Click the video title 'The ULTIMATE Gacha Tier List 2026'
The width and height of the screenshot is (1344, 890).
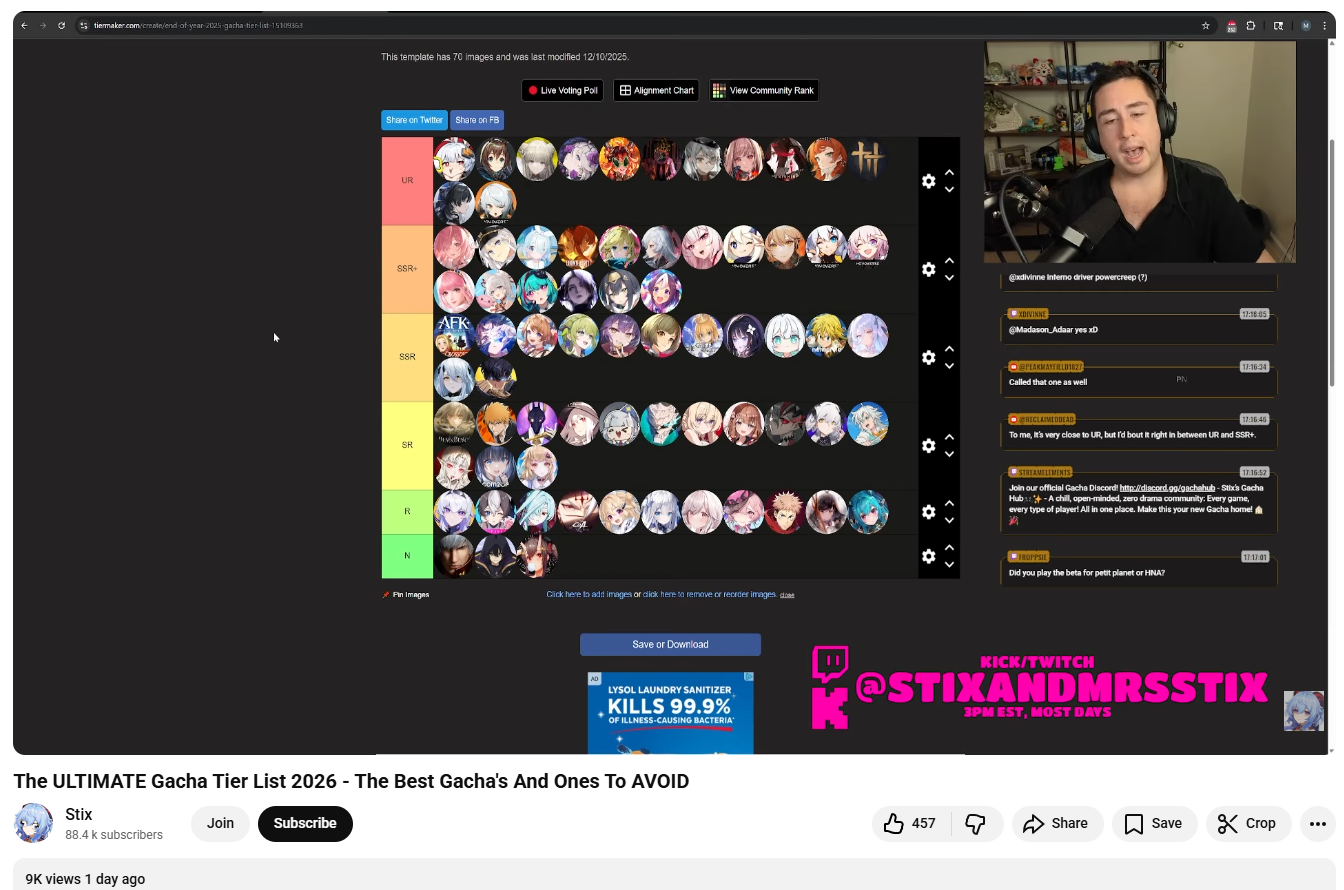pos(351,781)
